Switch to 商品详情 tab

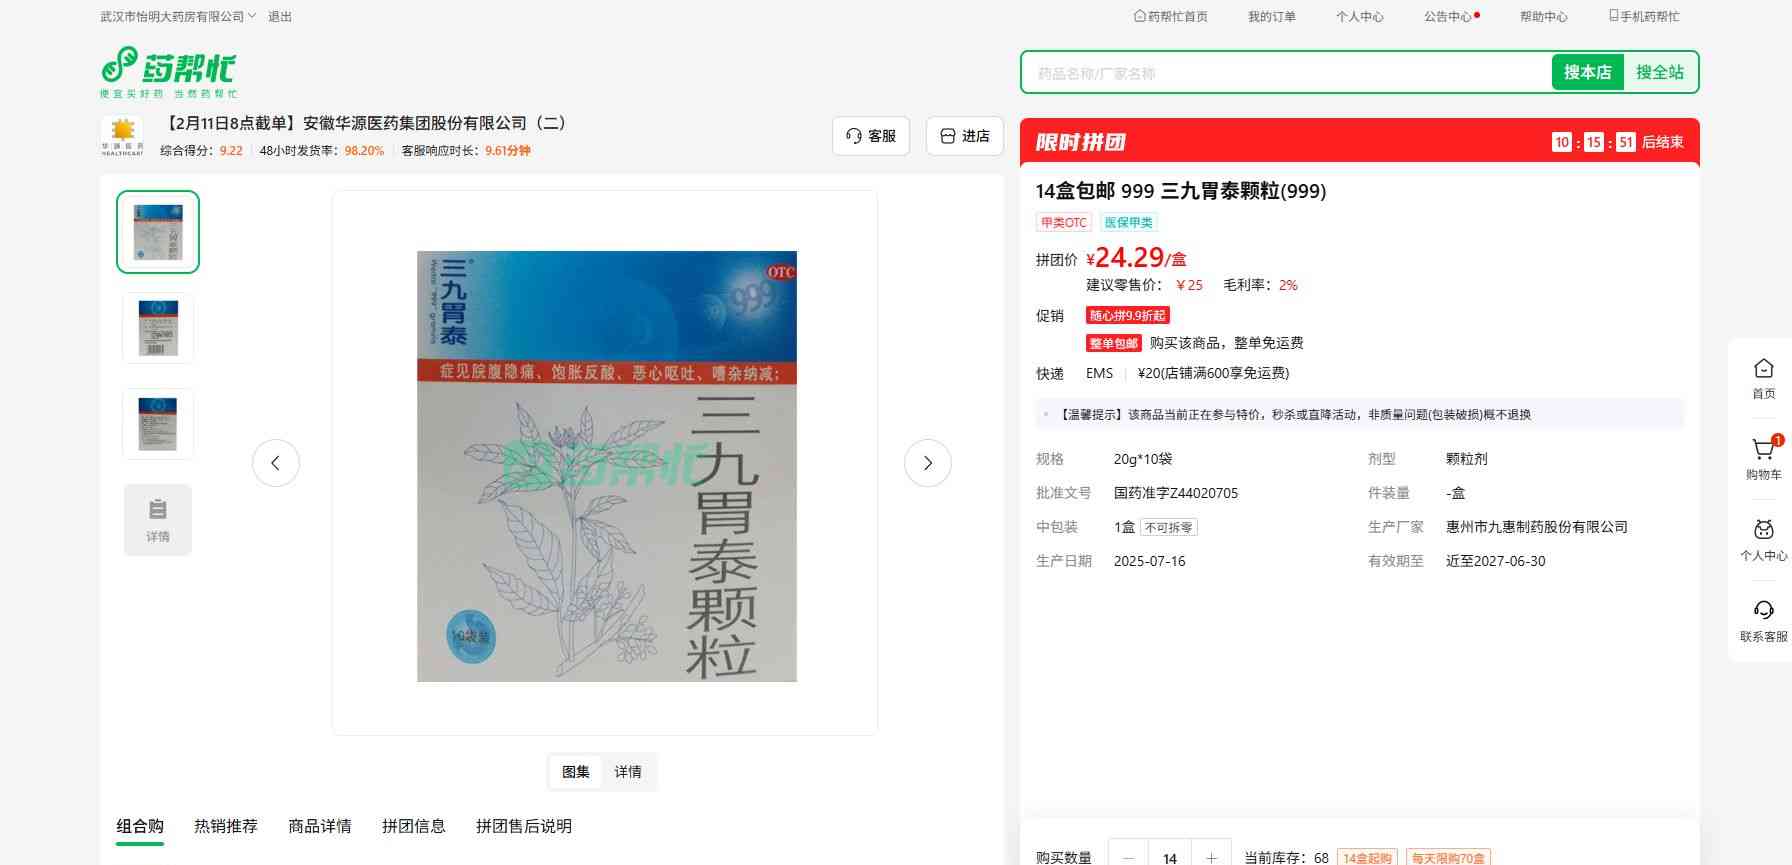click(x=320, y=826)
